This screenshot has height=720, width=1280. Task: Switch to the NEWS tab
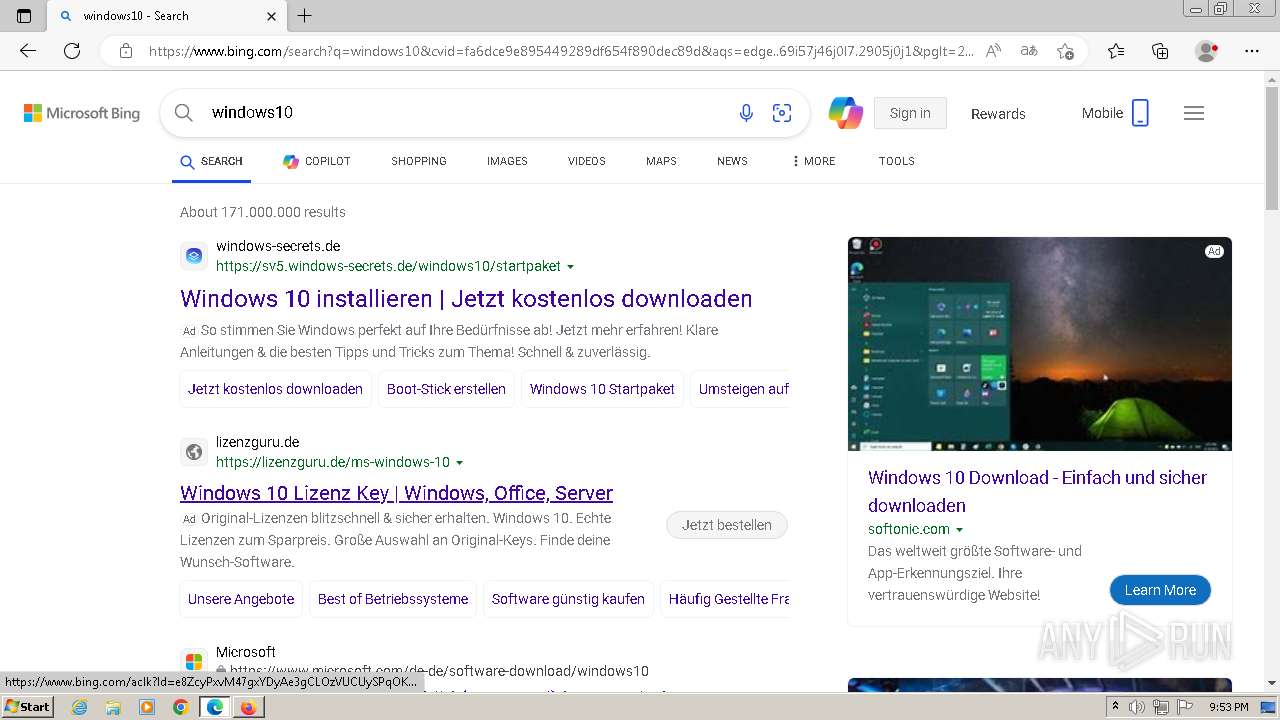[732, 161]
